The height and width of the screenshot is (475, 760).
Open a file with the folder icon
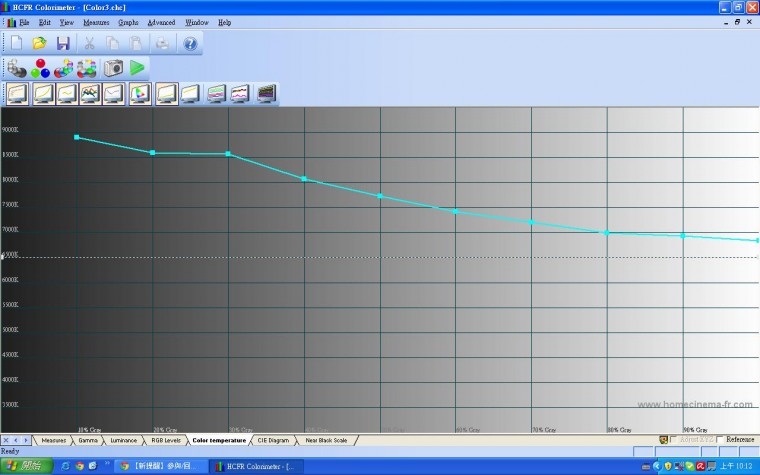point(39,43)
